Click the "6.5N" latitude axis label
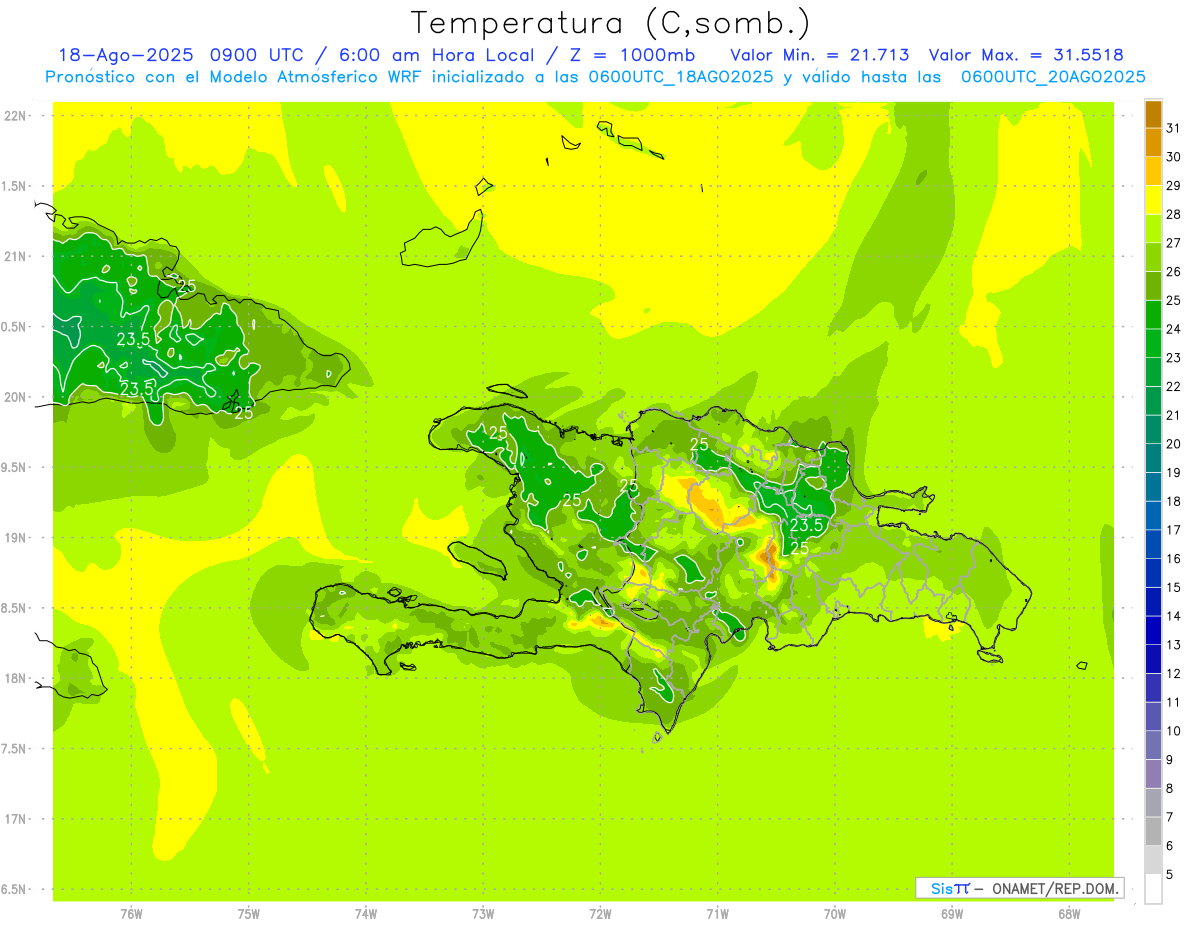The width and height of the screenshot is (1200, 927). pyautogui.click(x=14, y=889)
